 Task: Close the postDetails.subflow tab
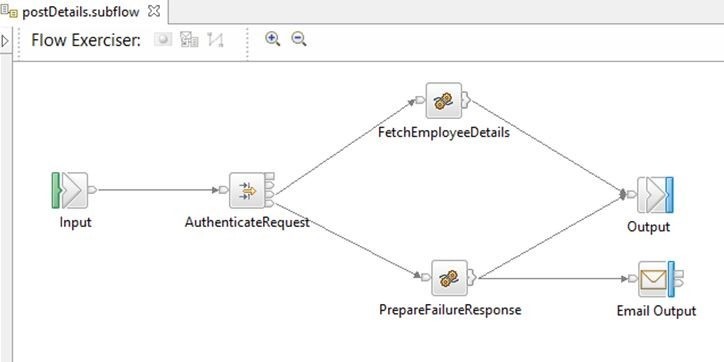(154, 12)
